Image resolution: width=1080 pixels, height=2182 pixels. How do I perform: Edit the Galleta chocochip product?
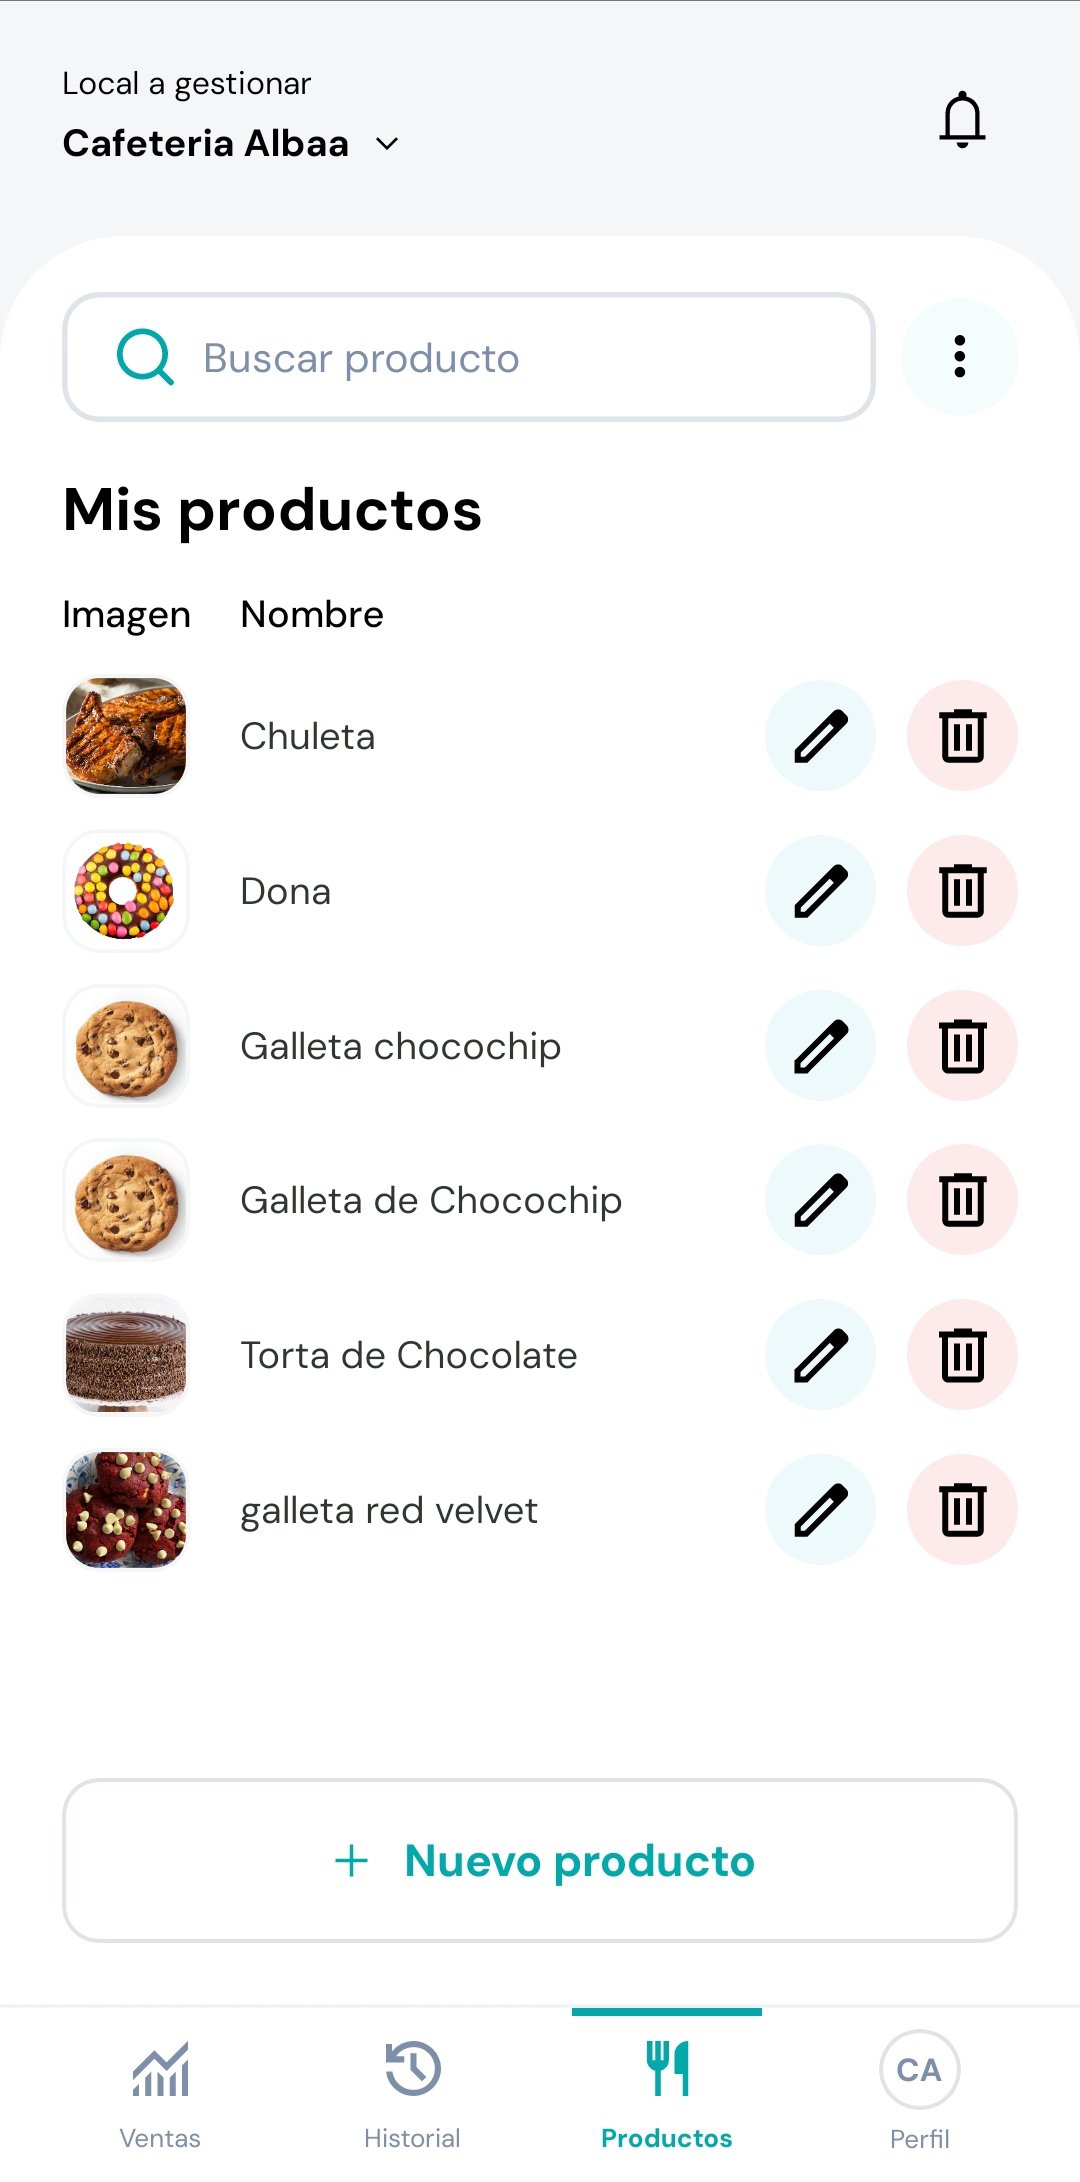pos(820,1045)
